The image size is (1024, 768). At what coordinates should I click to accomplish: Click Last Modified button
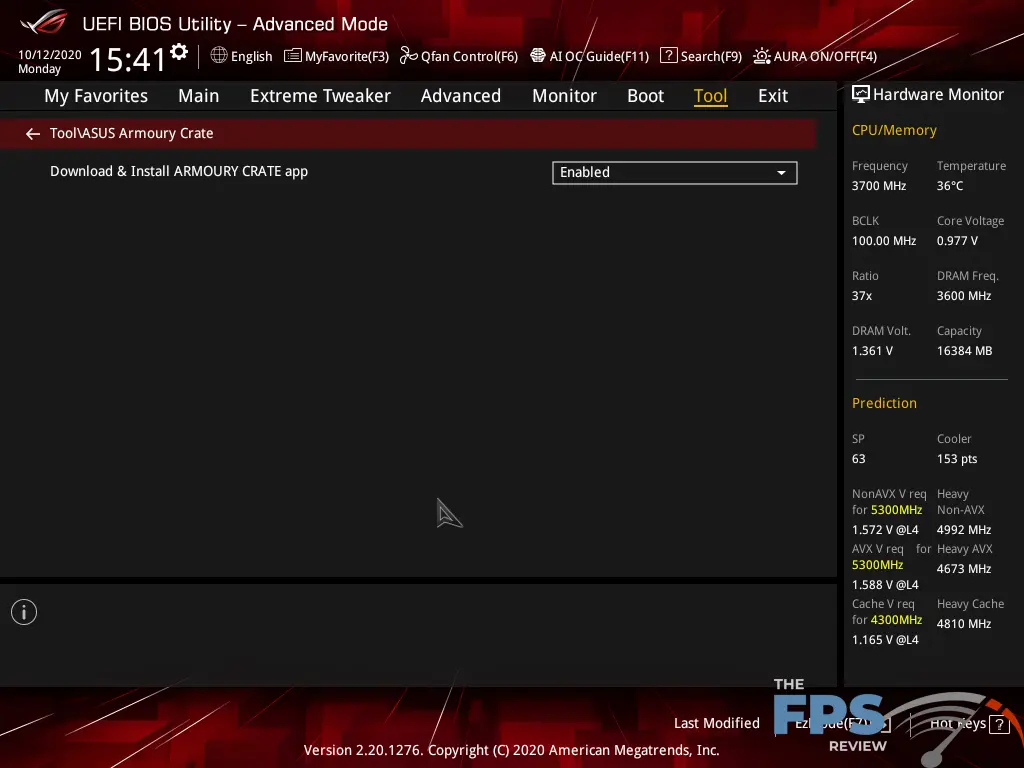click(x=716, y=723)
